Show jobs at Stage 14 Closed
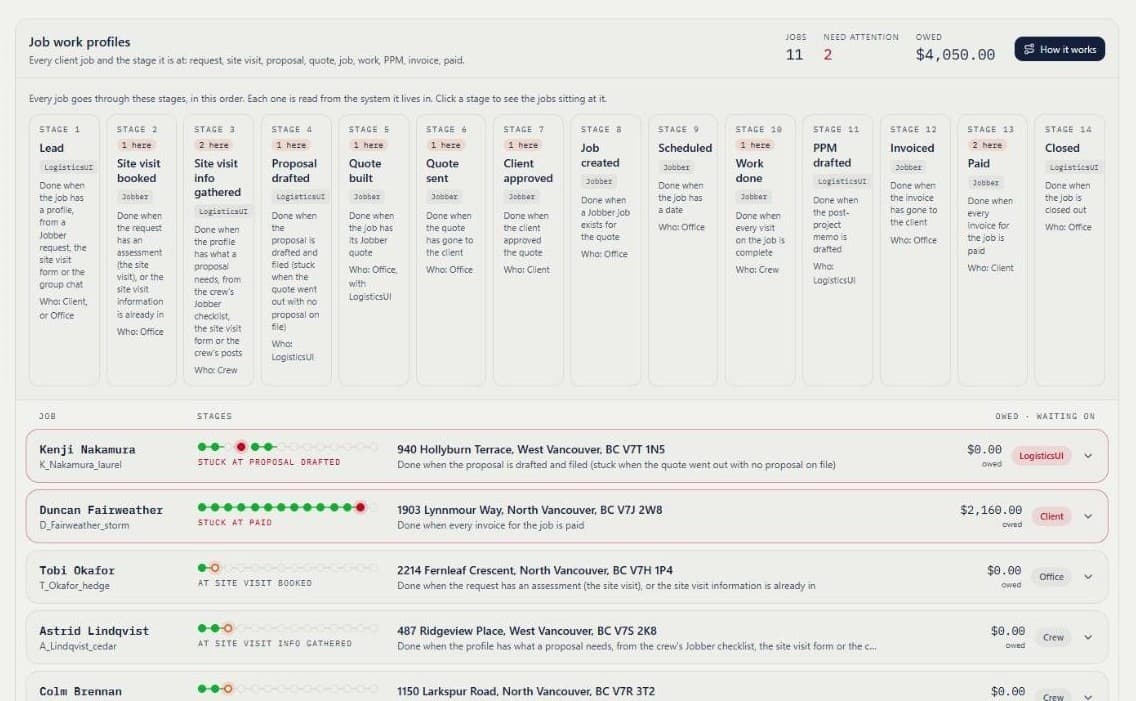Screen dimensions: 1136x701 pos(1069,250)
